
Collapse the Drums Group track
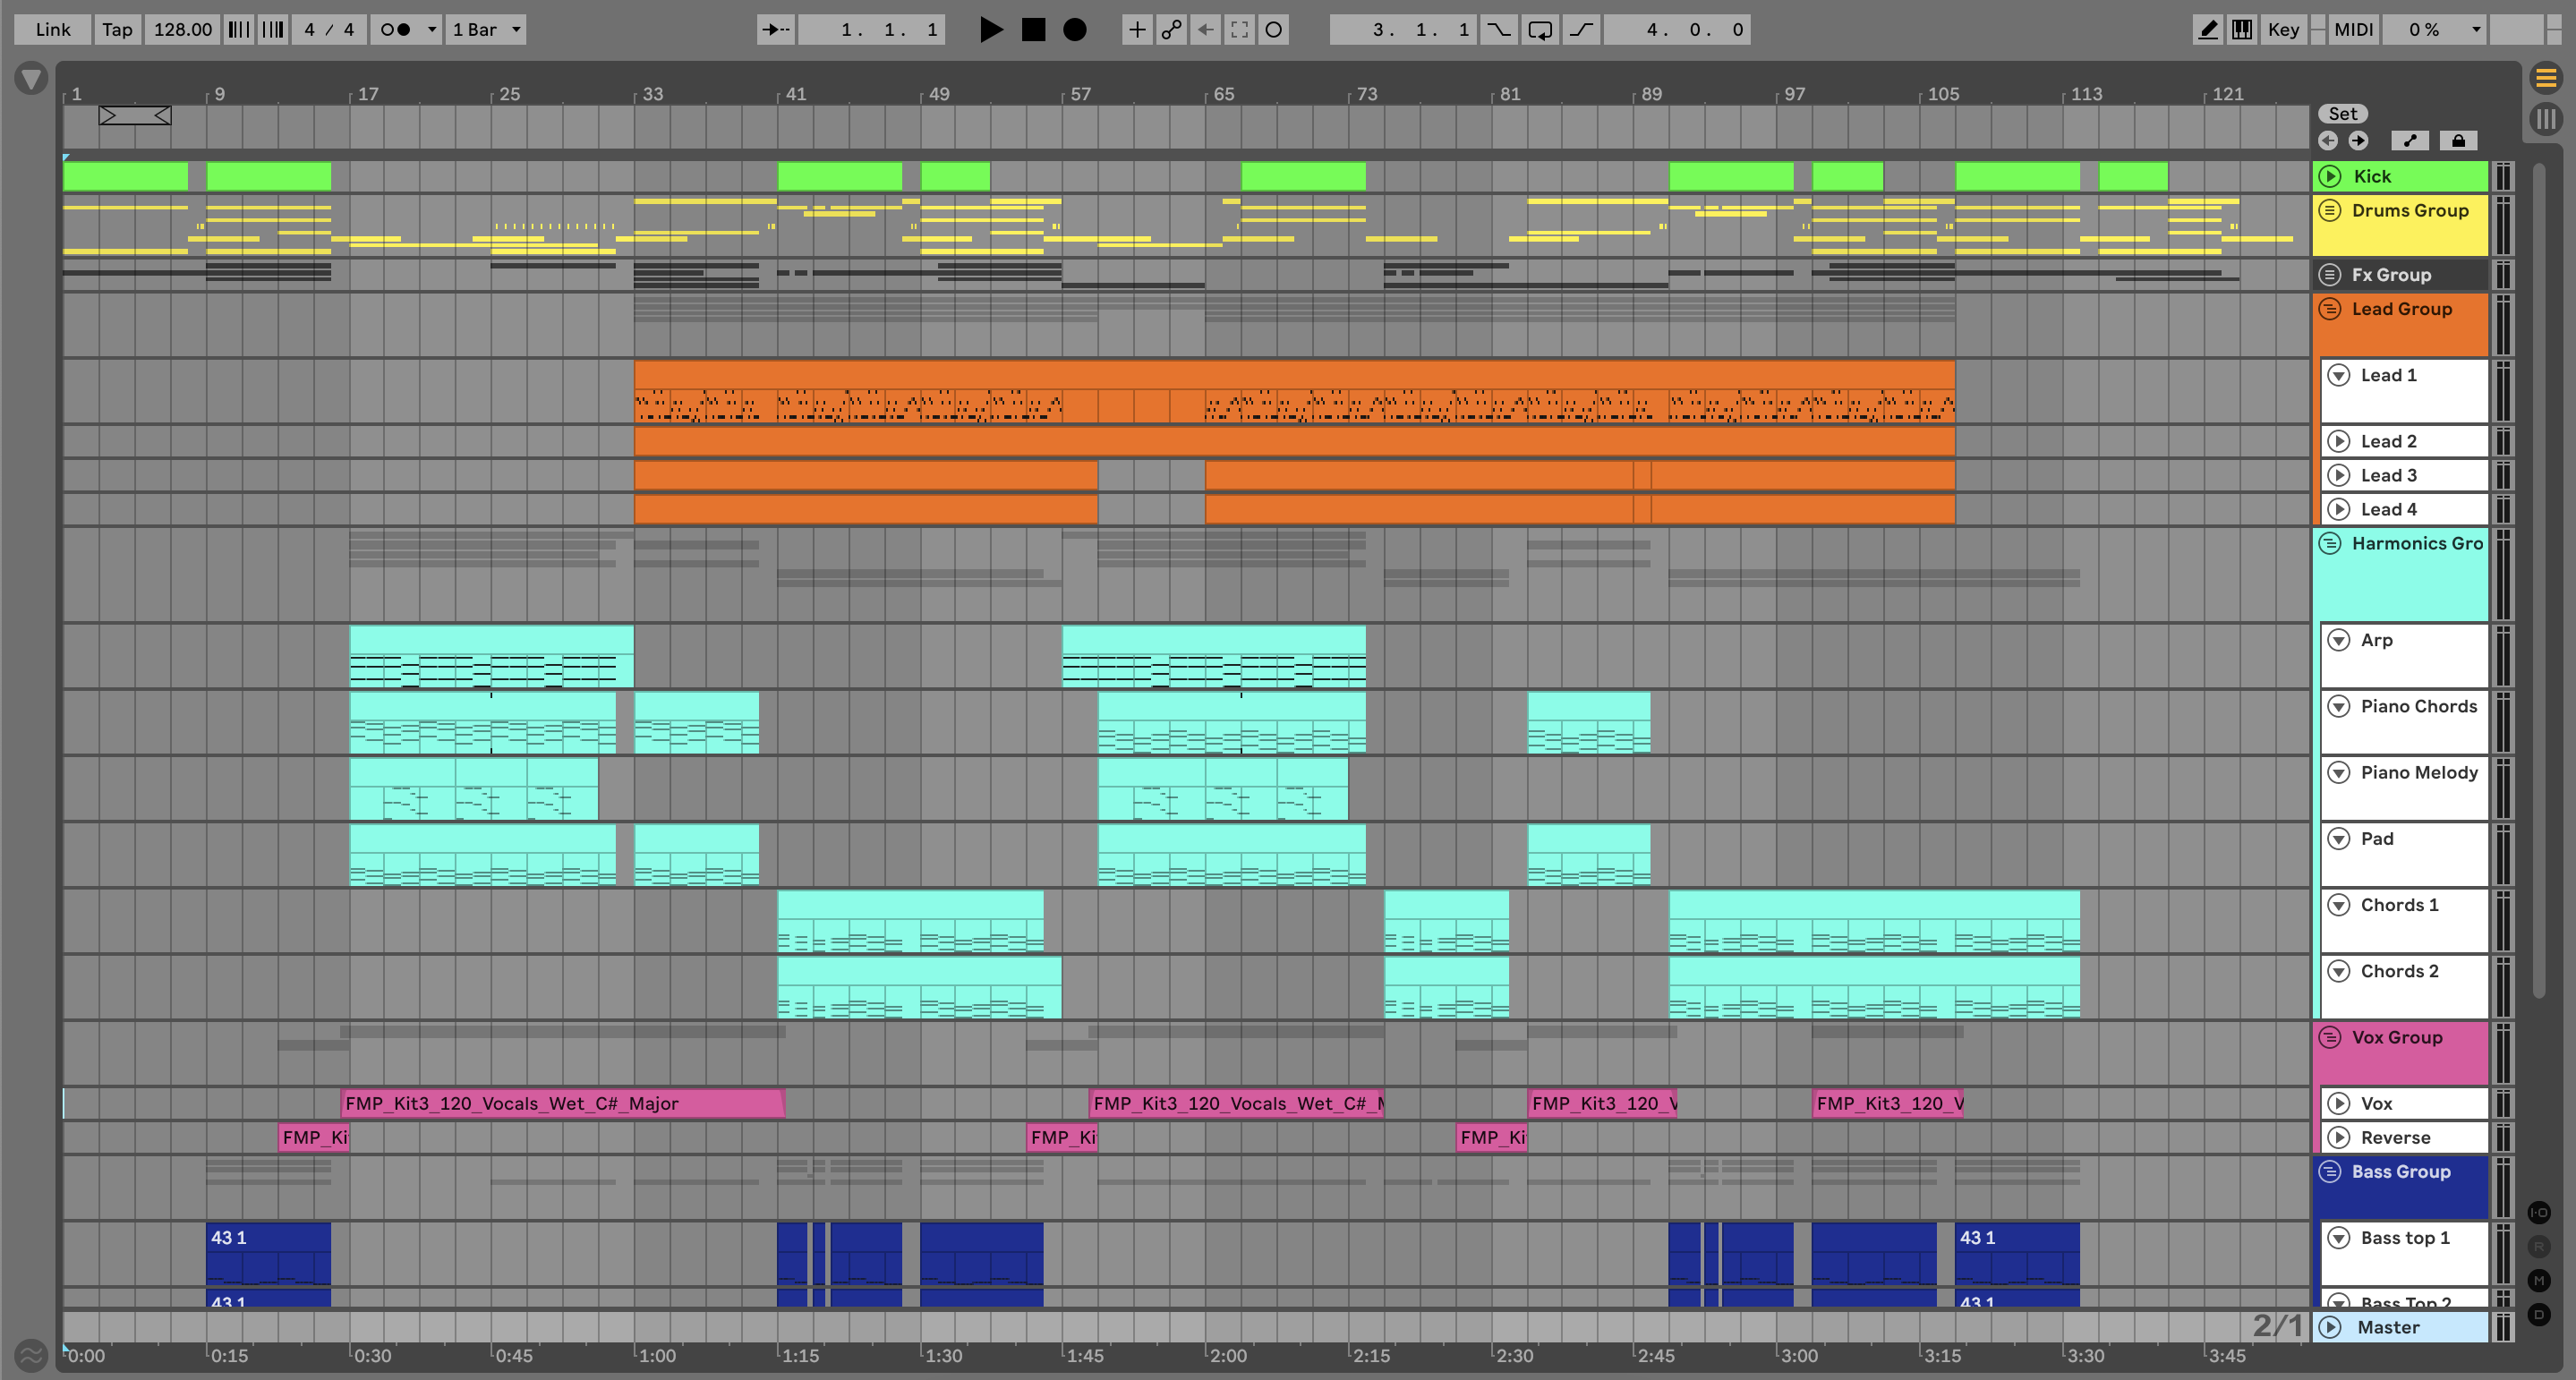pos(2330,211)
